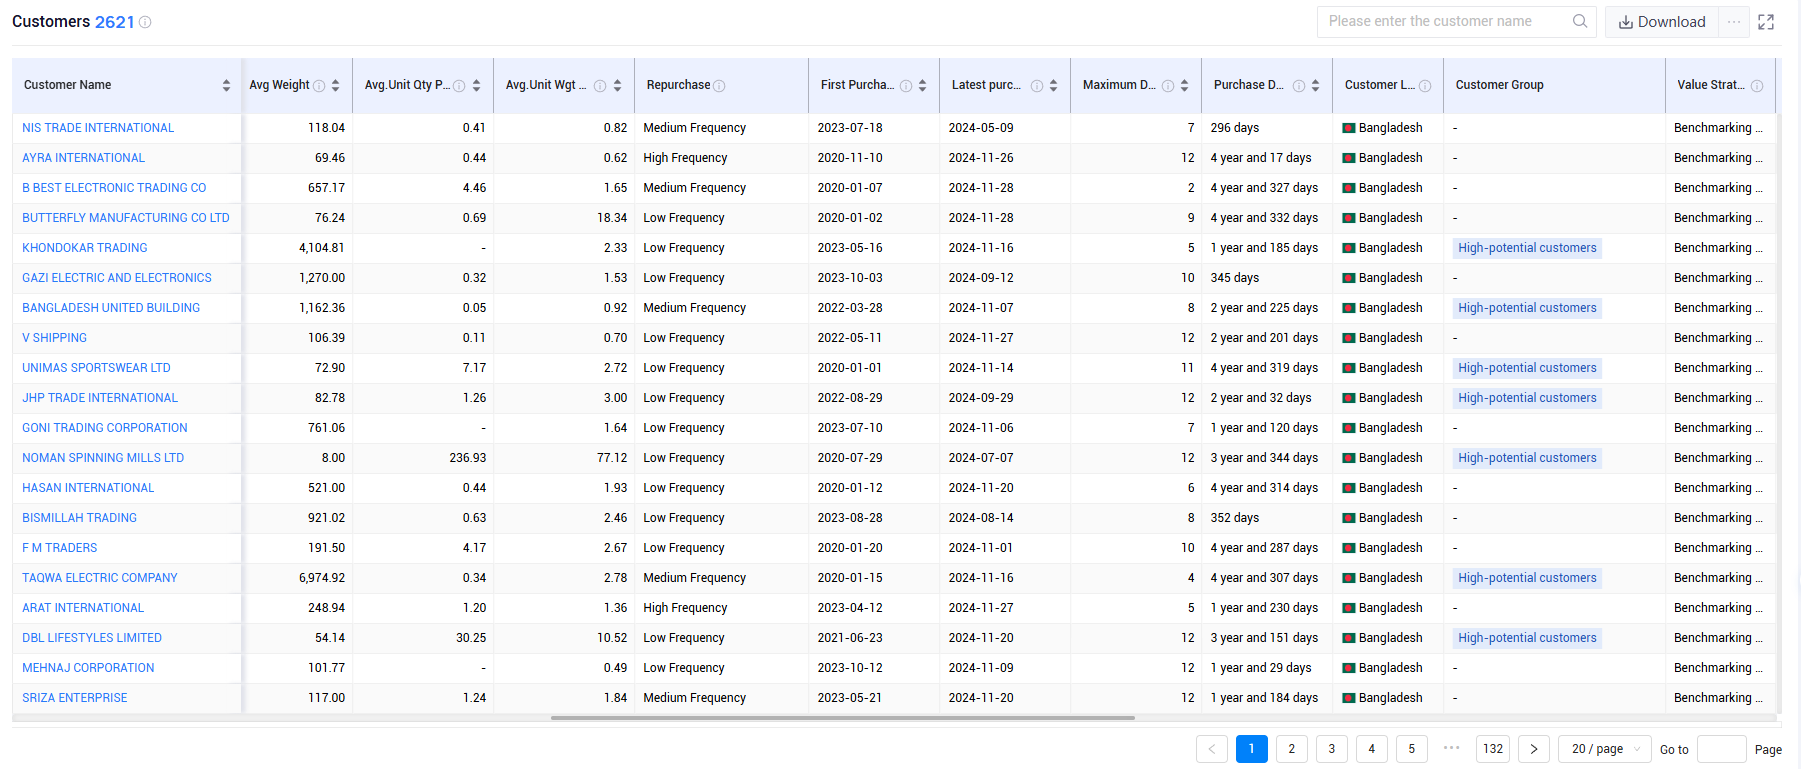Open UNIMAS SPORTSWEAR LTD customer
1801x769 pixels.
tap(96, 368)
